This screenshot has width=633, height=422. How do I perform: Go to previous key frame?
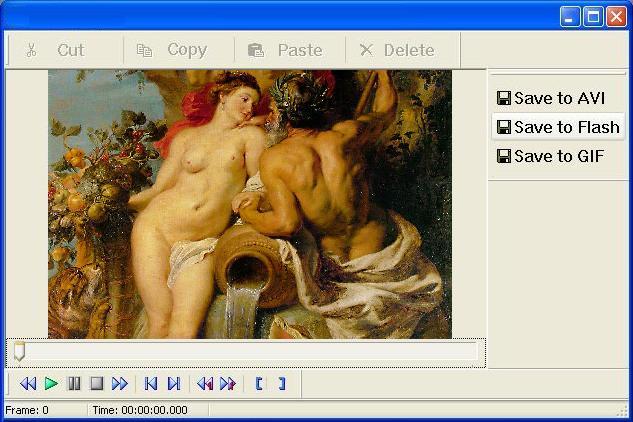205,383
